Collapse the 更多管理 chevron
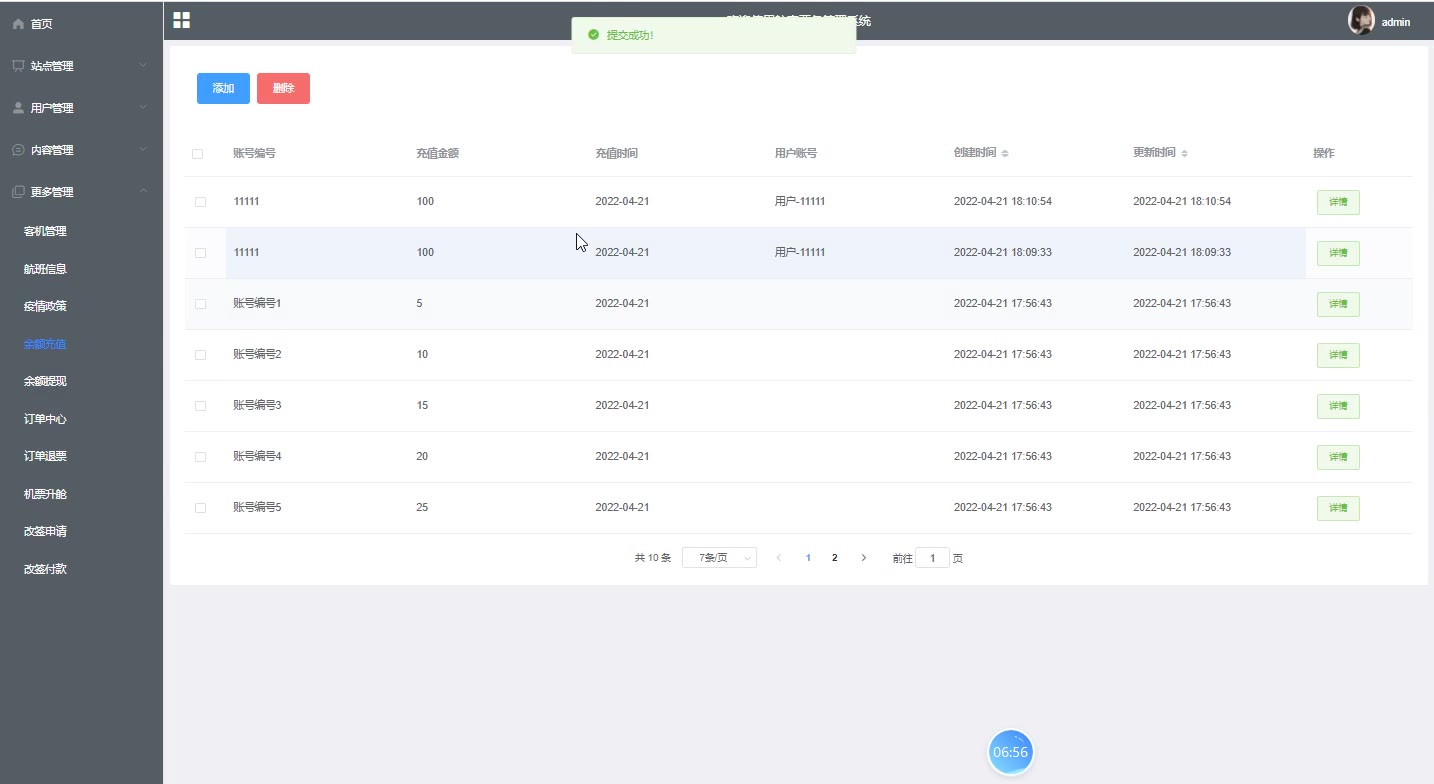Viewport: 1434px width, 784px height. click(x=143, y=192)
